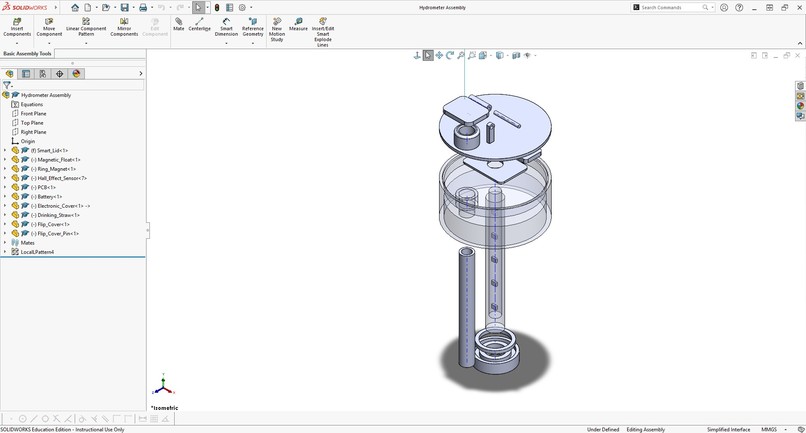Screen dimensions: 806x433
Task: Activate Mirror Components tool
Action: tap(124, 27)
